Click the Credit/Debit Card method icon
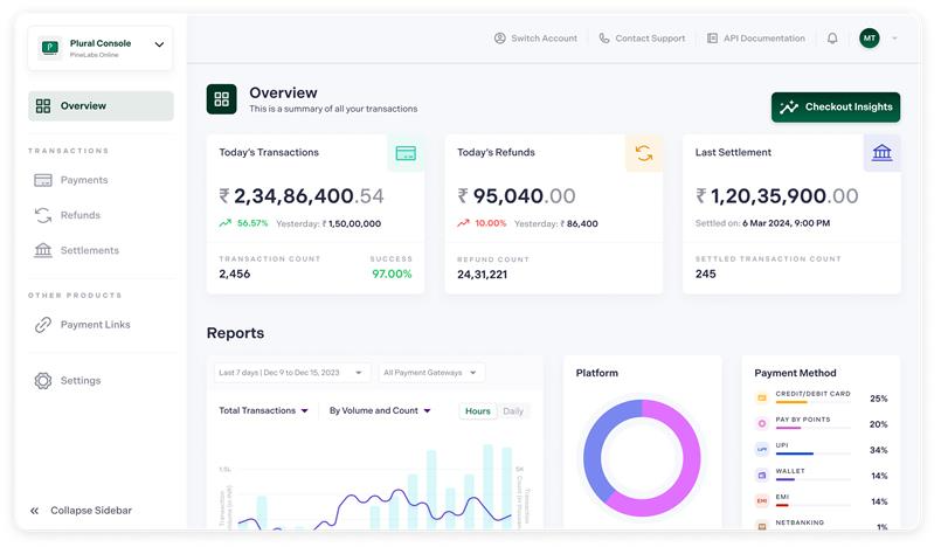 [x=762, y=398]
